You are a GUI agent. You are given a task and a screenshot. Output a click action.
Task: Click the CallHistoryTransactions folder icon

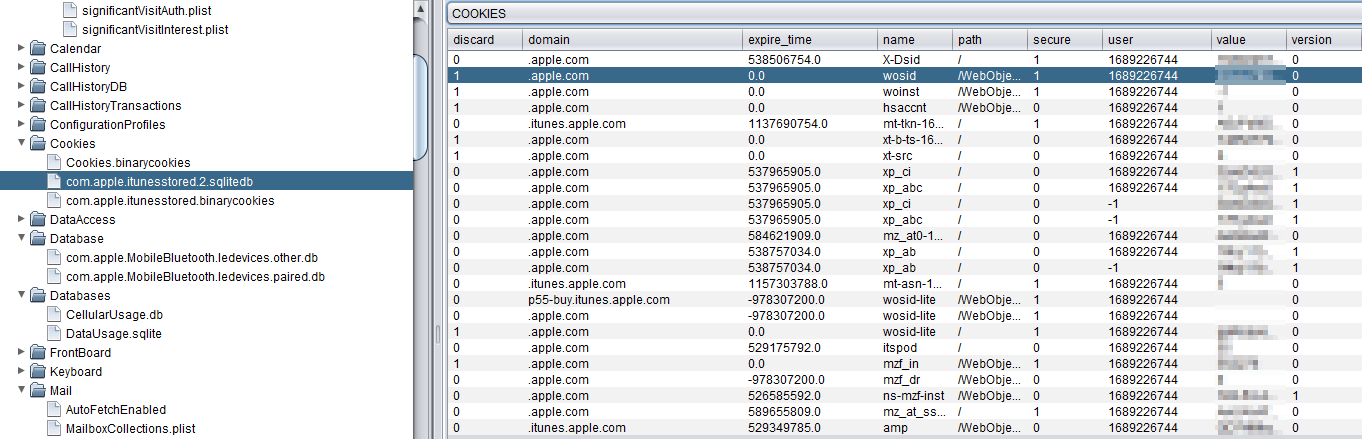point(38,105)
